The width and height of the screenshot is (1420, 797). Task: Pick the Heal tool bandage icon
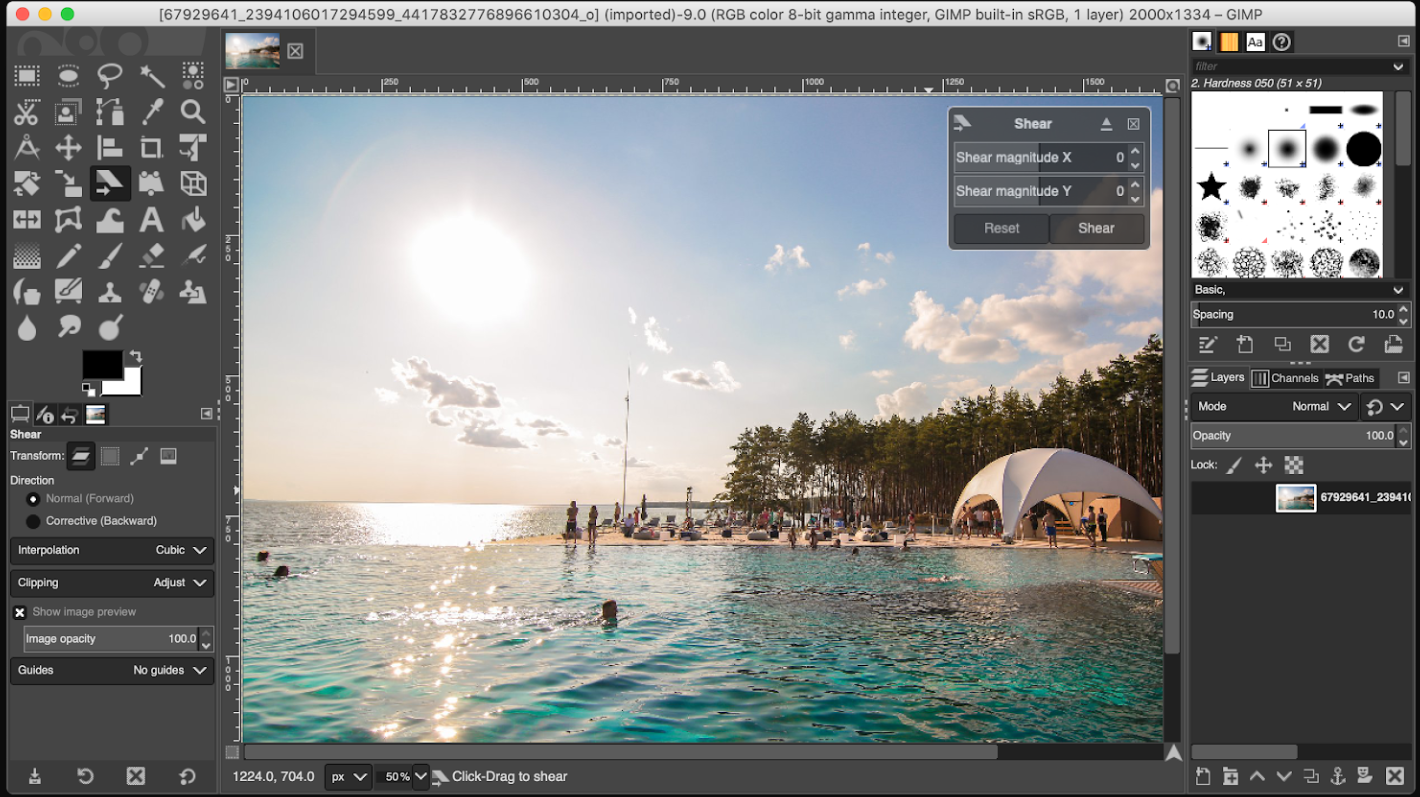tap(151, 292)
